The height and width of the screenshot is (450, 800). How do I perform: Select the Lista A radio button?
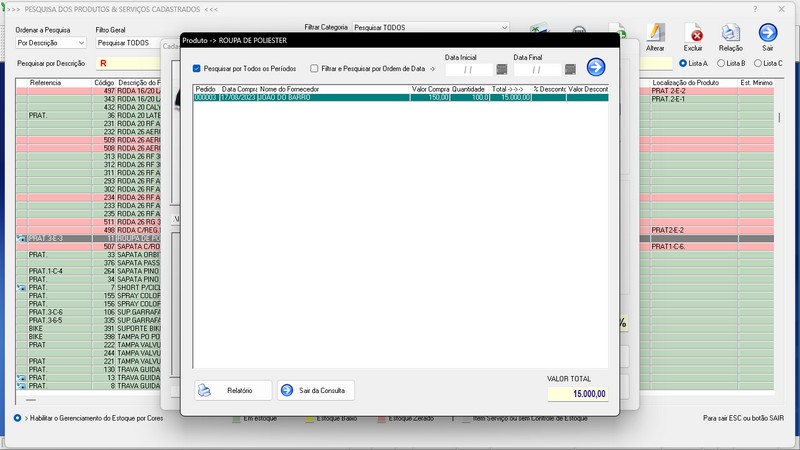[x=683, y=63]
